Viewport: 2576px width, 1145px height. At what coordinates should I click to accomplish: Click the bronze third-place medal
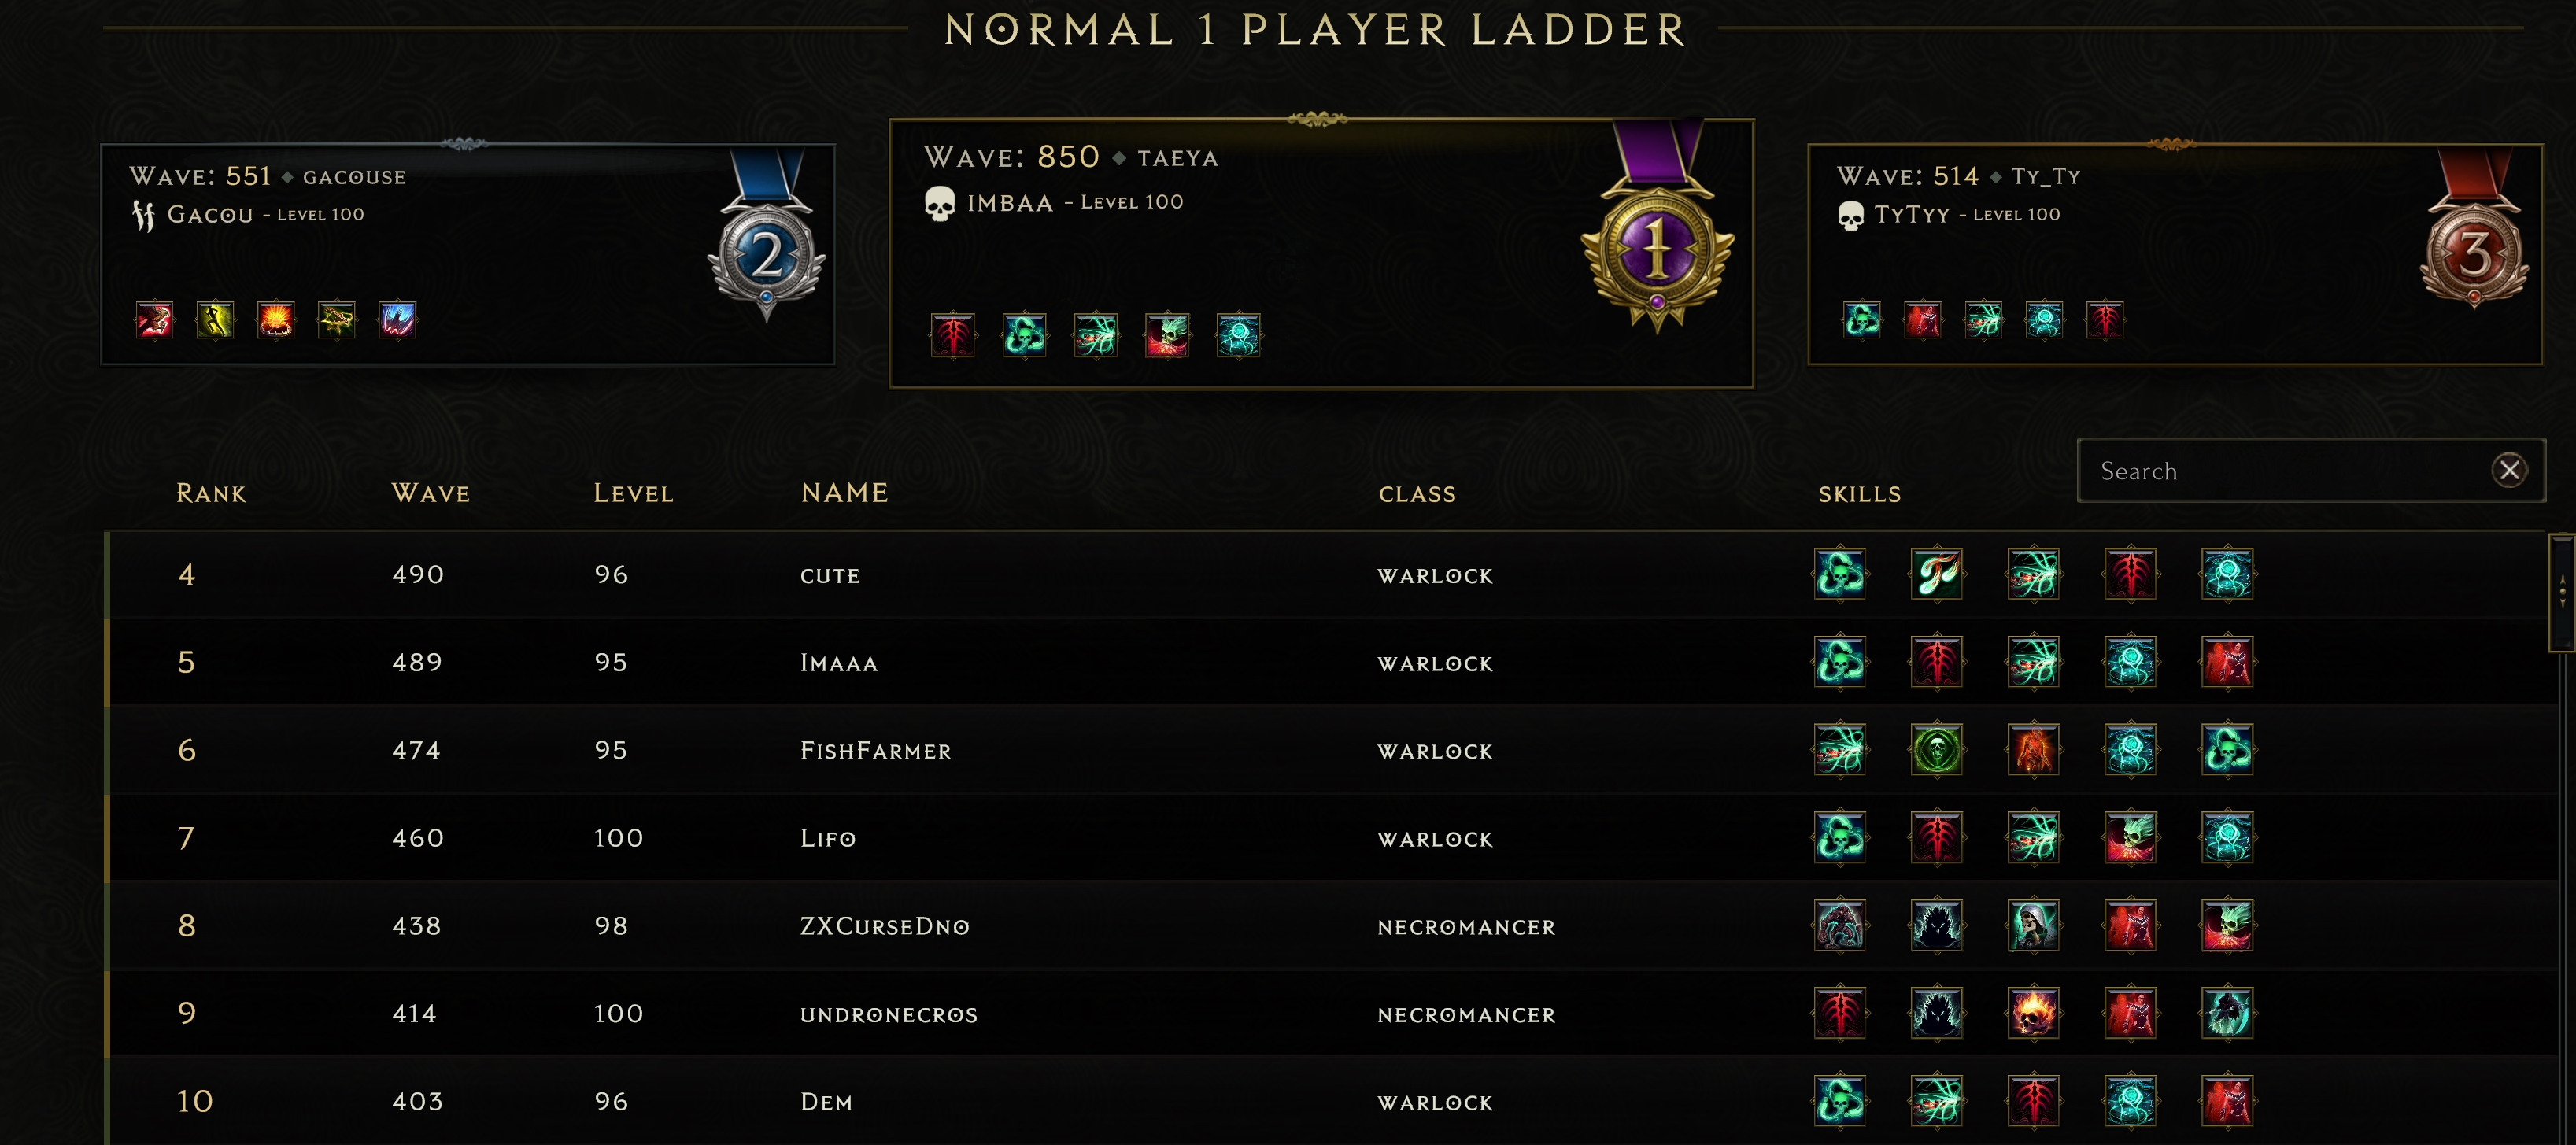[x=2473, y=255]
